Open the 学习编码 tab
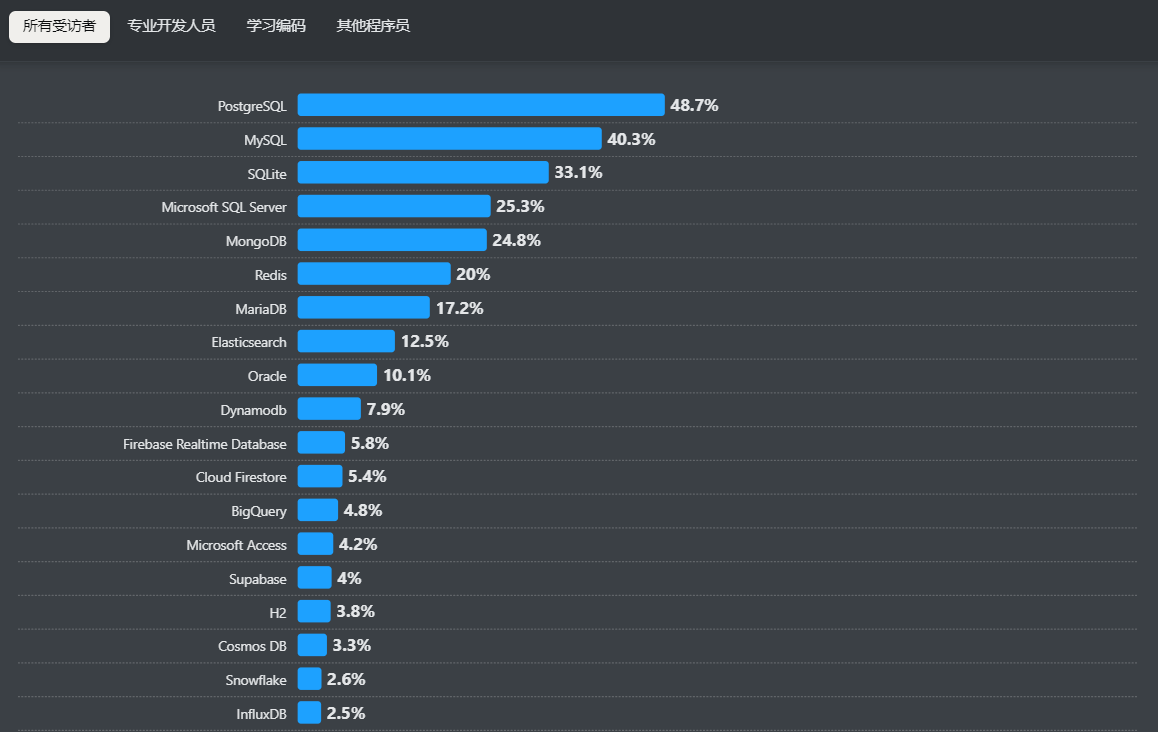The height and width of the screenshot is (732, 1158). coord(276,27)
